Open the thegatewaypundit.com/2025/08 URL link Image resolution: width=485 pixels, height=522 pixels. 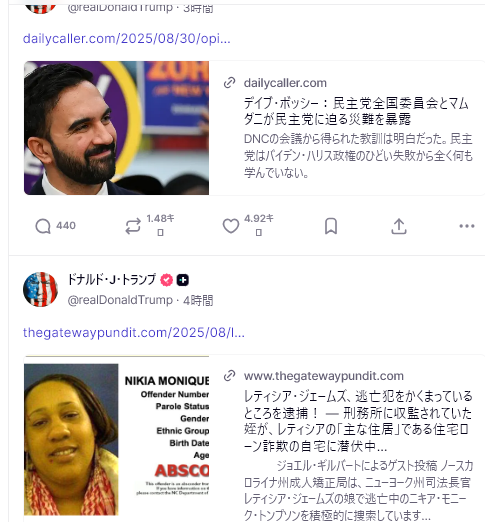pyautogui.click(x=134, y=332)
